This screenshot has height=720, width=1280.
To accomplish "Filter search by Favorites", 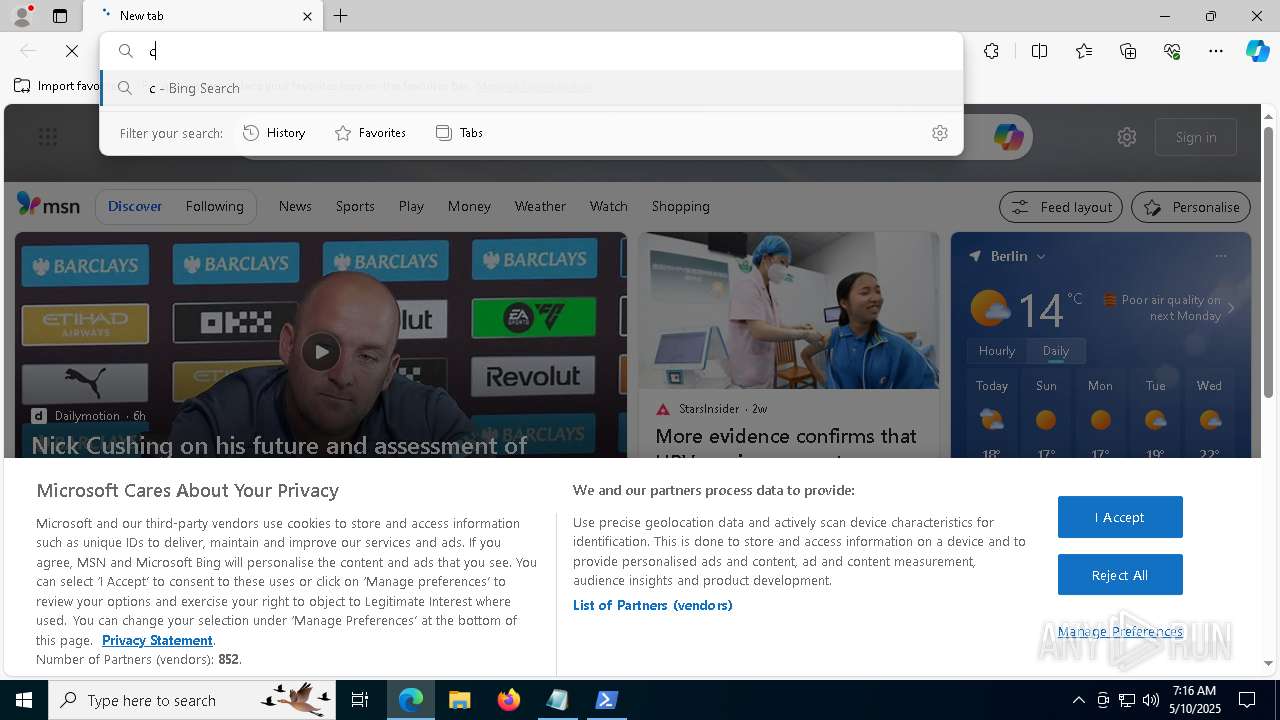I will 370,133.
